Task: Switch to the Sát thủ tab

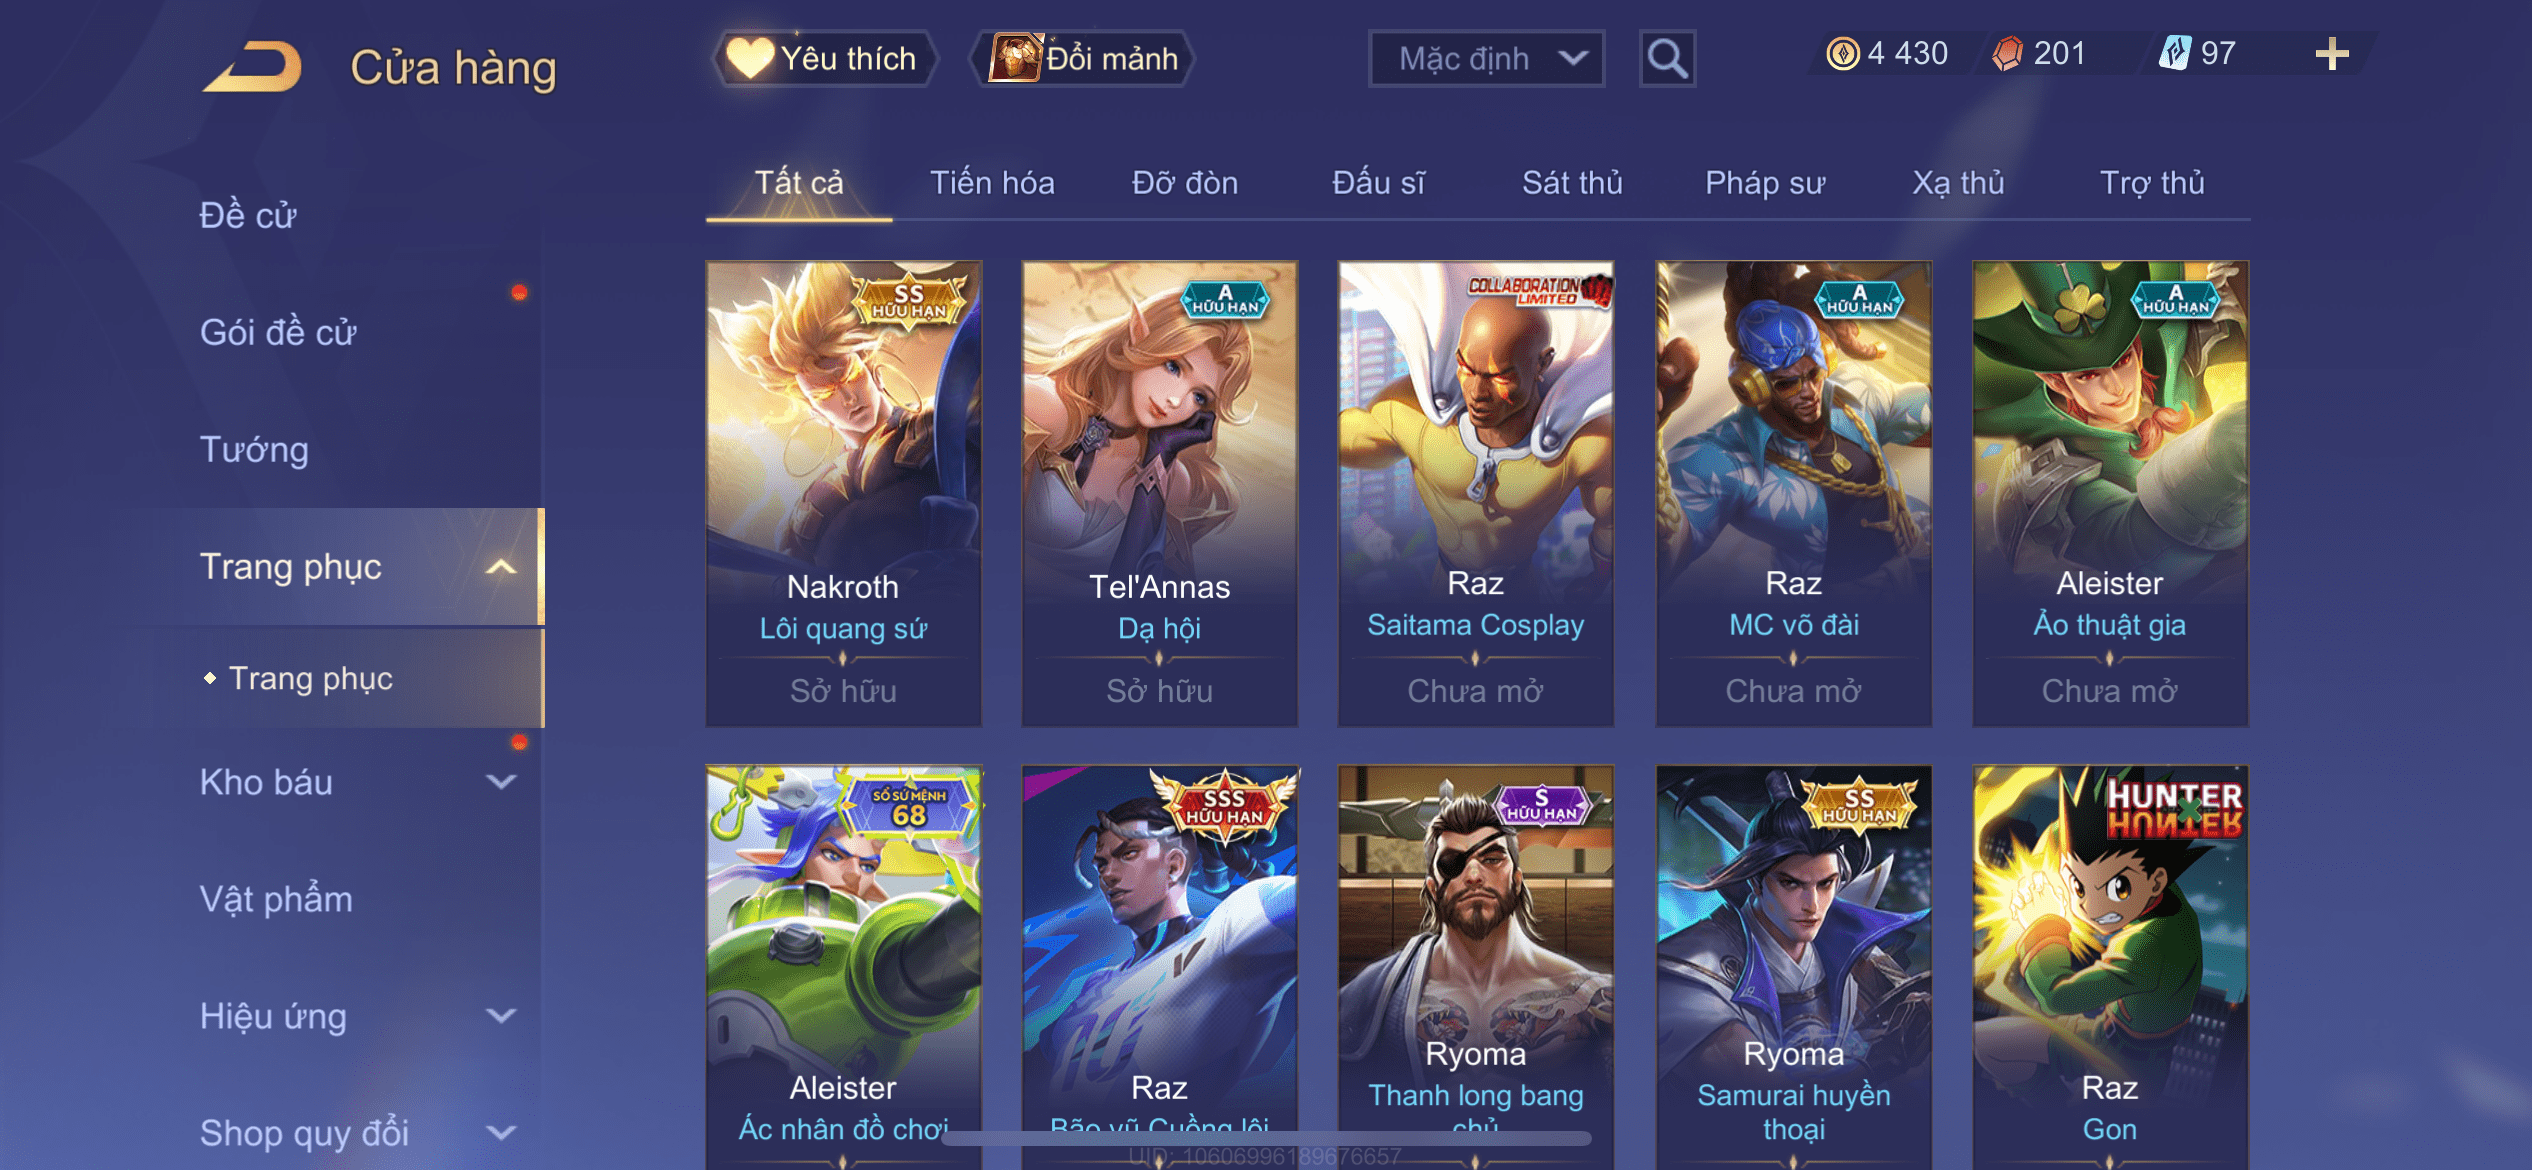Action: (x=1572, y=183)
